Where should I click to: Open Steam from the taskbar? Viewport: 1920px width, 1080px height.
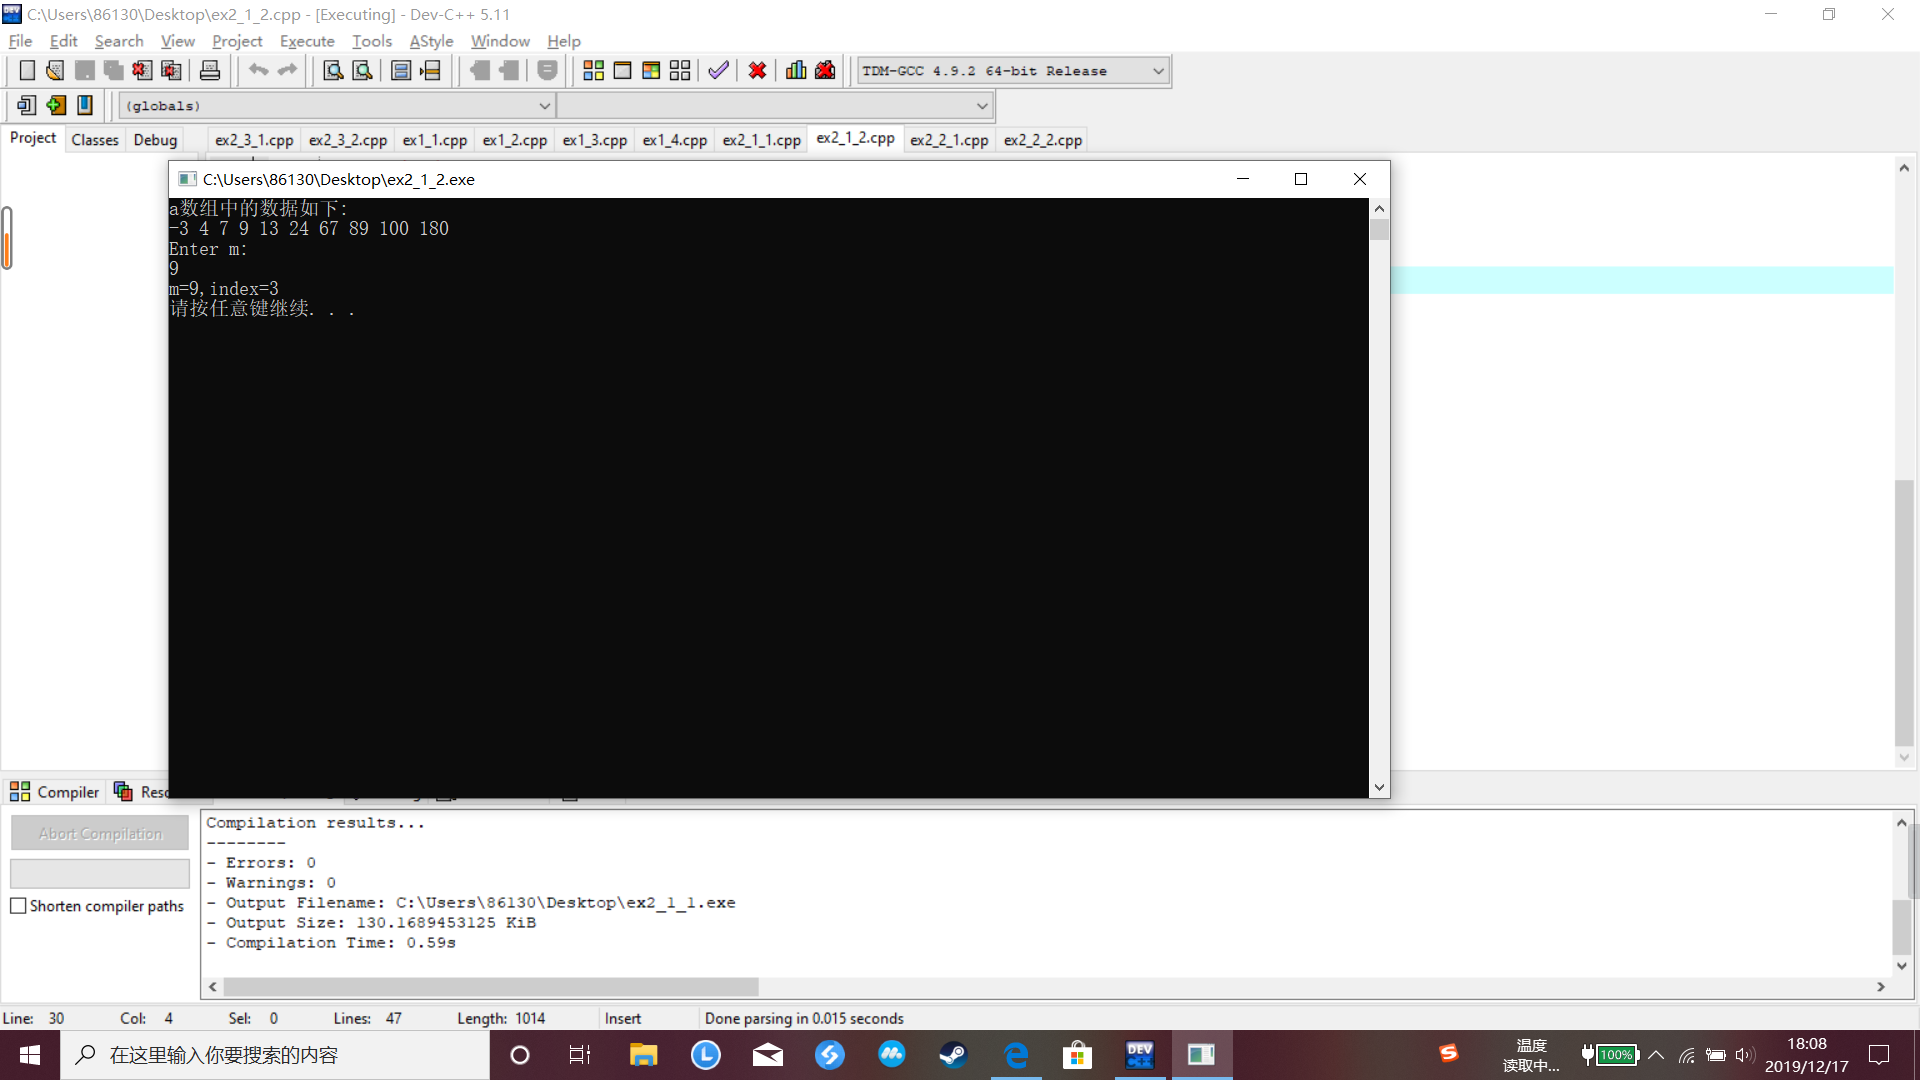click(953, 1055)
